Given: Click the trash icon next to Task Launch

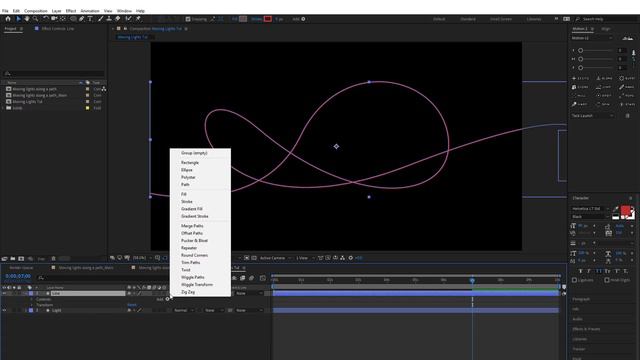Looking at the screenshot, I should pyautogui.click(x=627, y=116).
